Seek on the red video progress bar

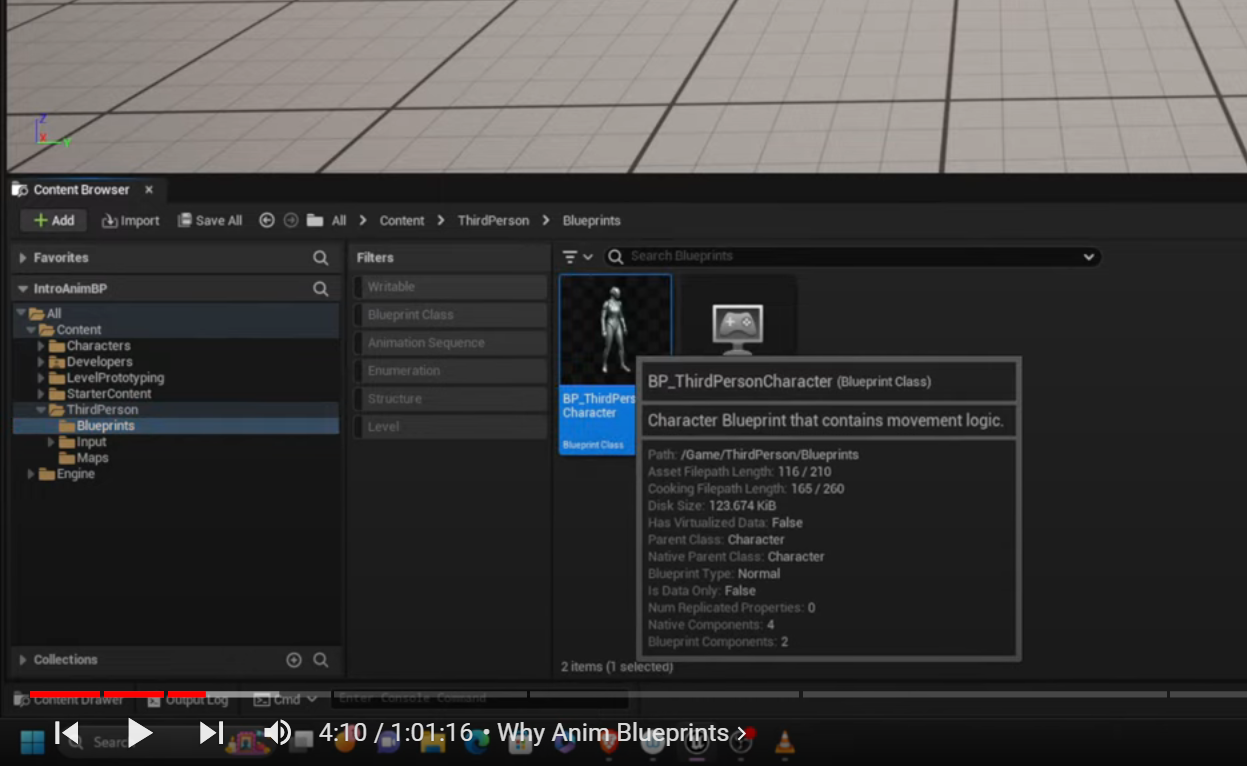[118, 694]
